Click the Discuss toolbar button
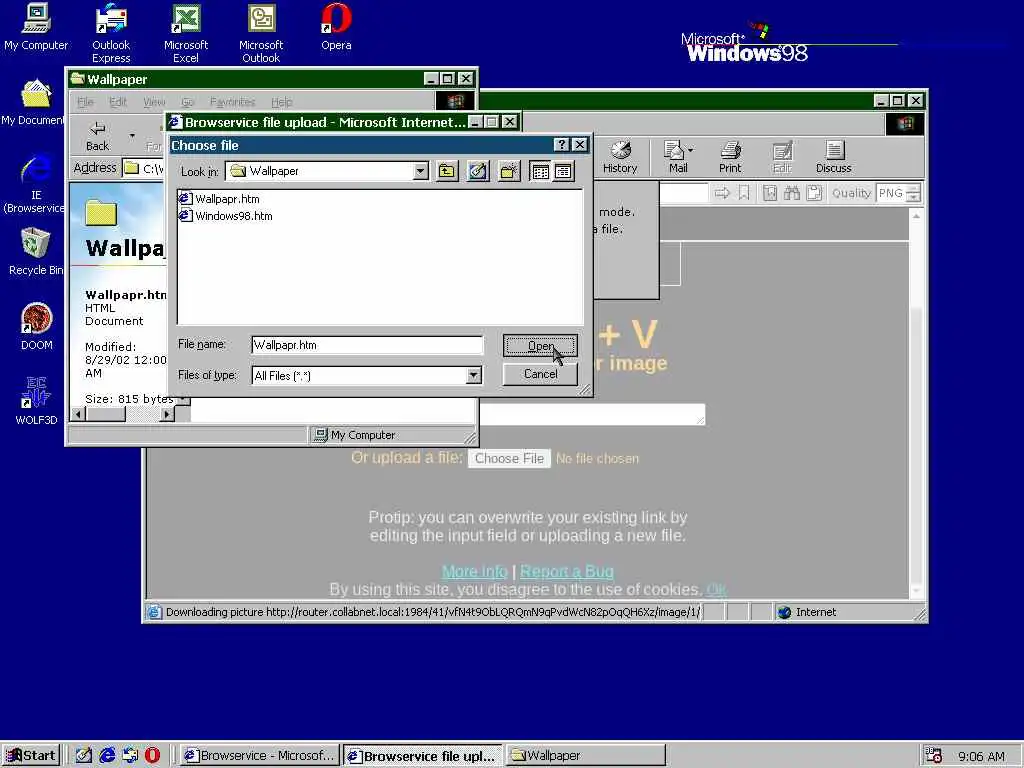 point(834,157)
